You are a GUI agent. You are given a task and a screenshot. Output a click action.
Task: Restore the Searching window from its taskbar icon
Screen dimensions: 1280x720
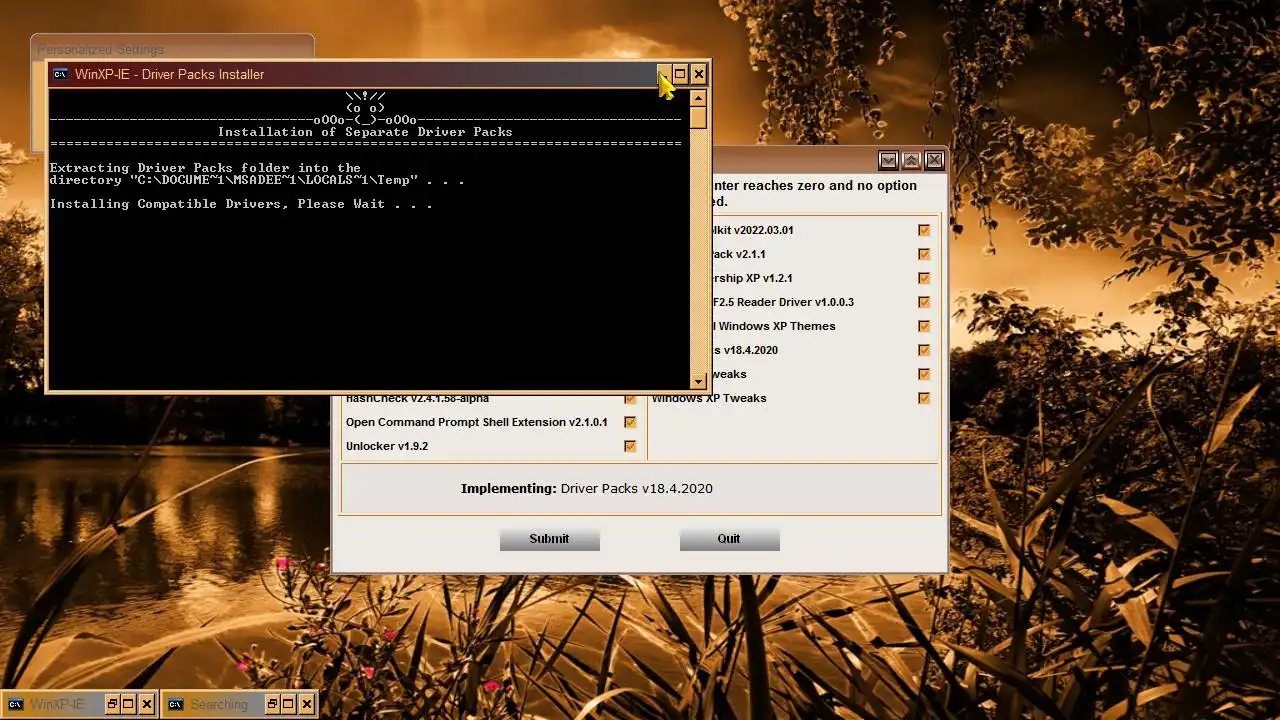point(272,704)
